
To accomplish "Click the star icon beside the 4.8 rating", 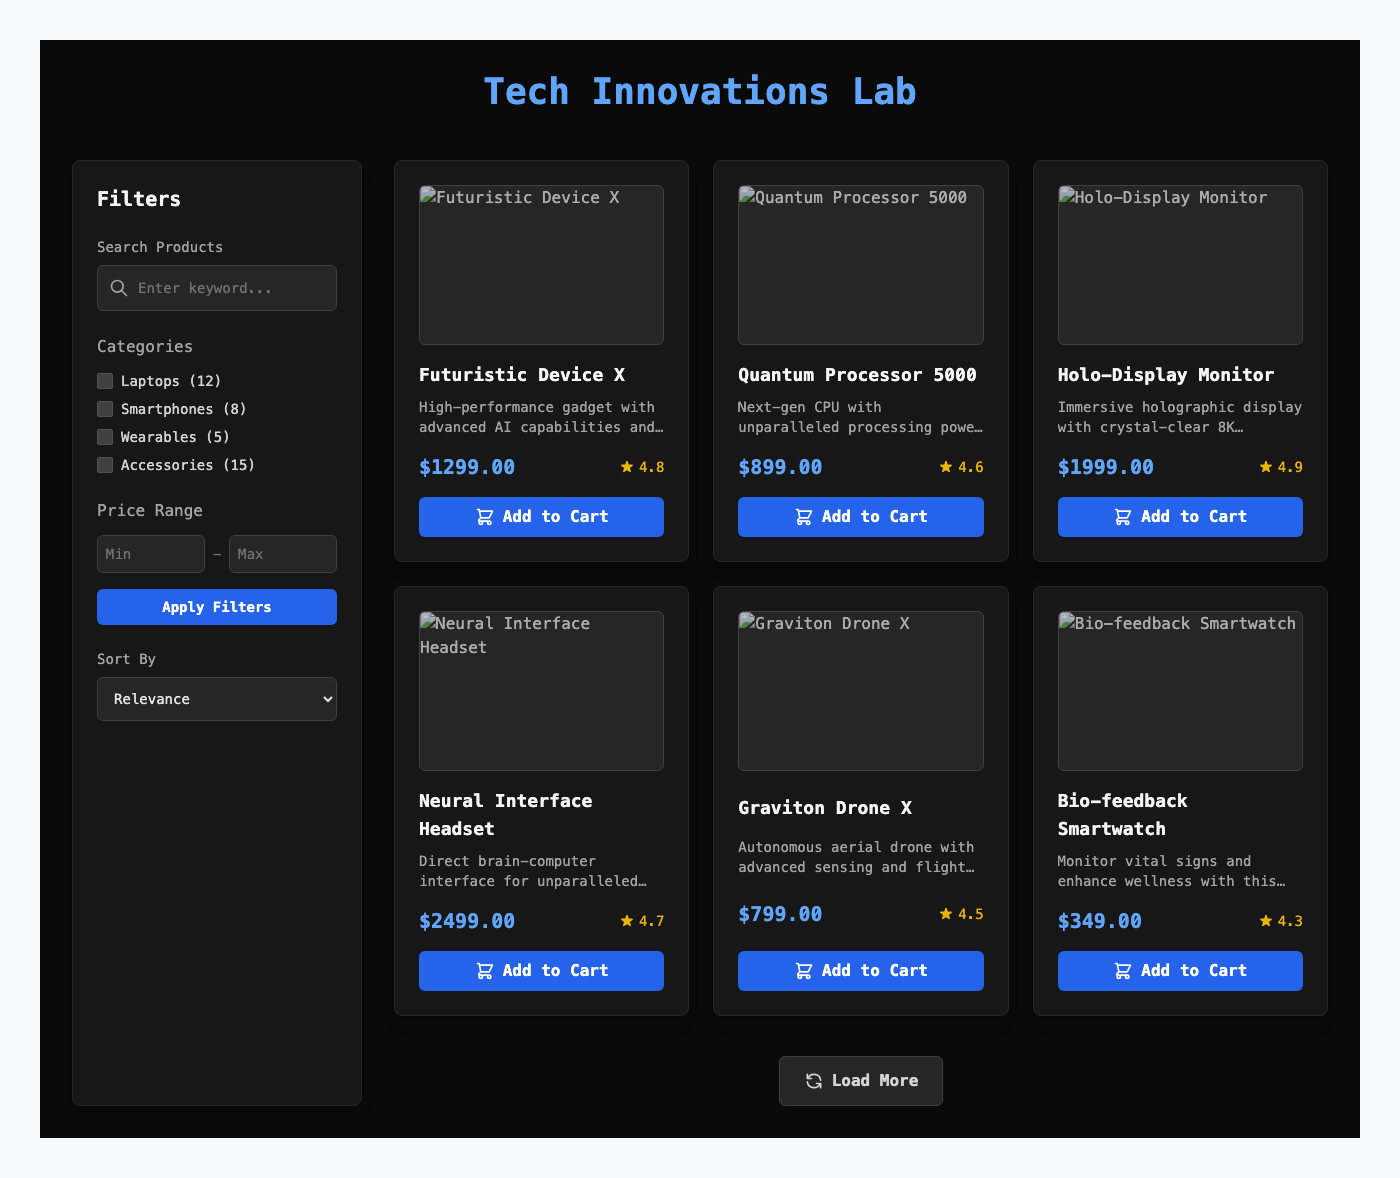I will 628,466.
